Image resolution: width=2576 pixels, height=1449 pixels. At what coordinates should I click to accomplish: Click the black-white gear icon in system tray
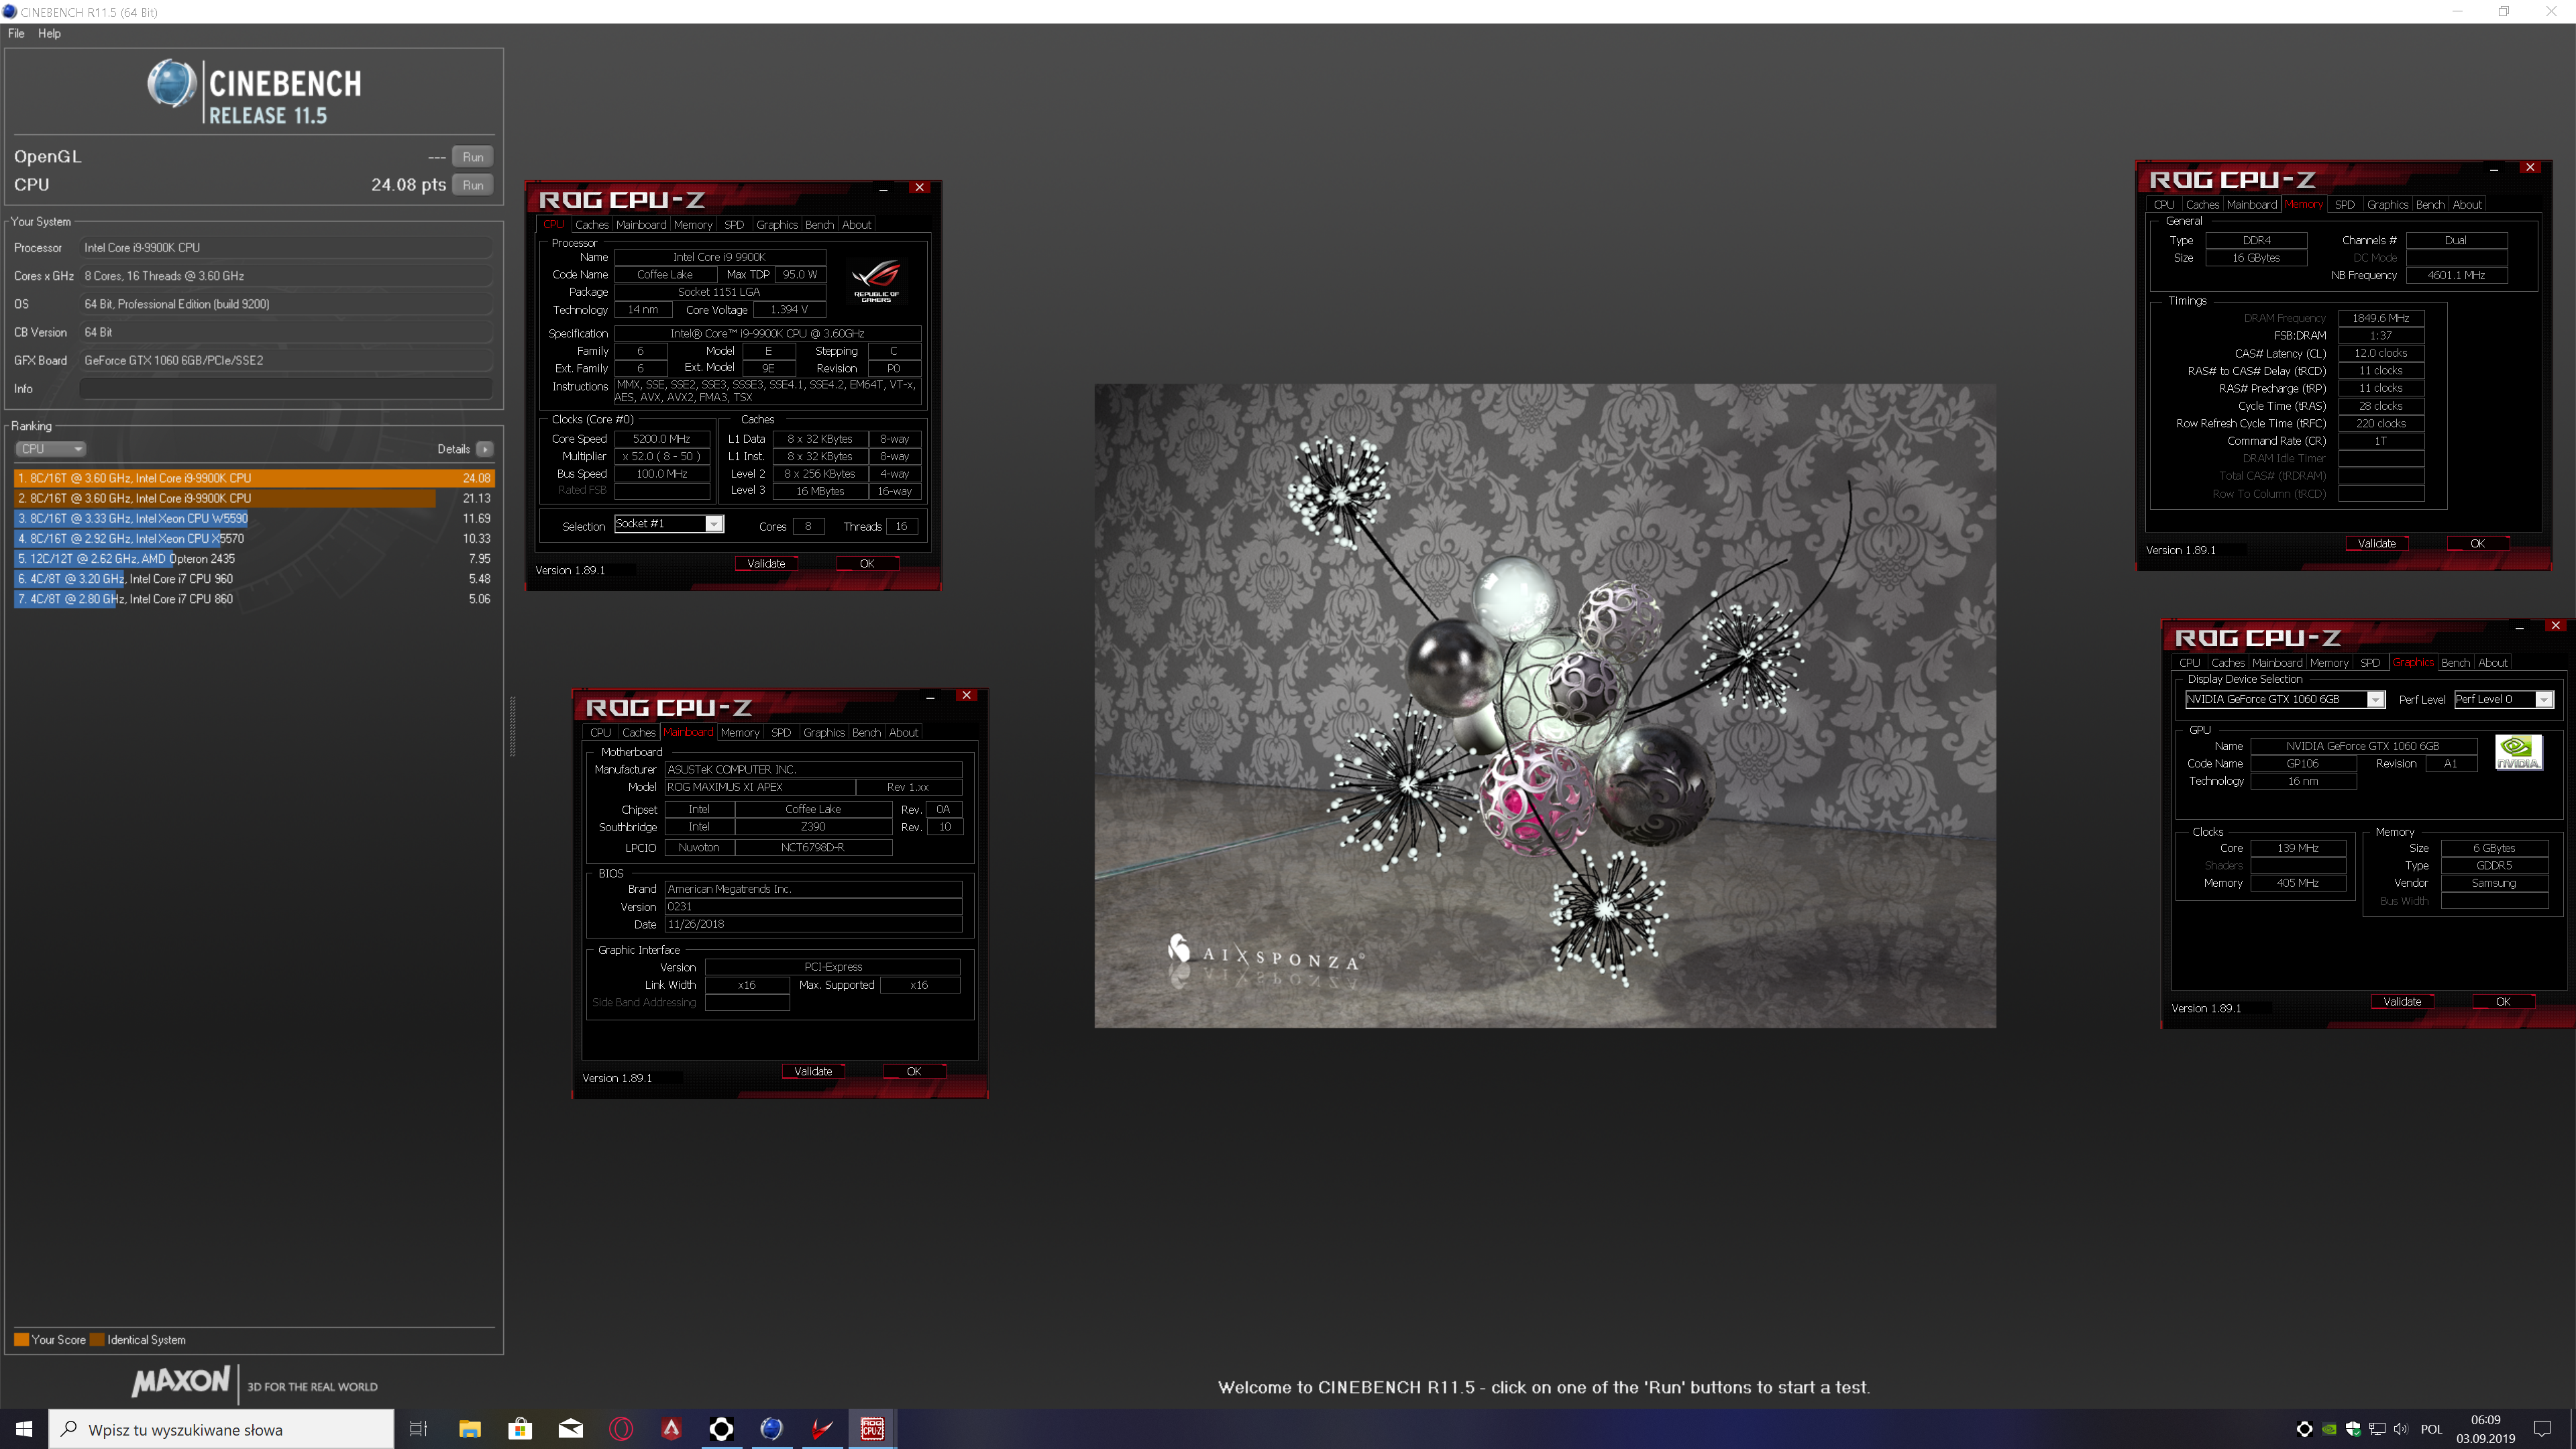(2304, 1429)
